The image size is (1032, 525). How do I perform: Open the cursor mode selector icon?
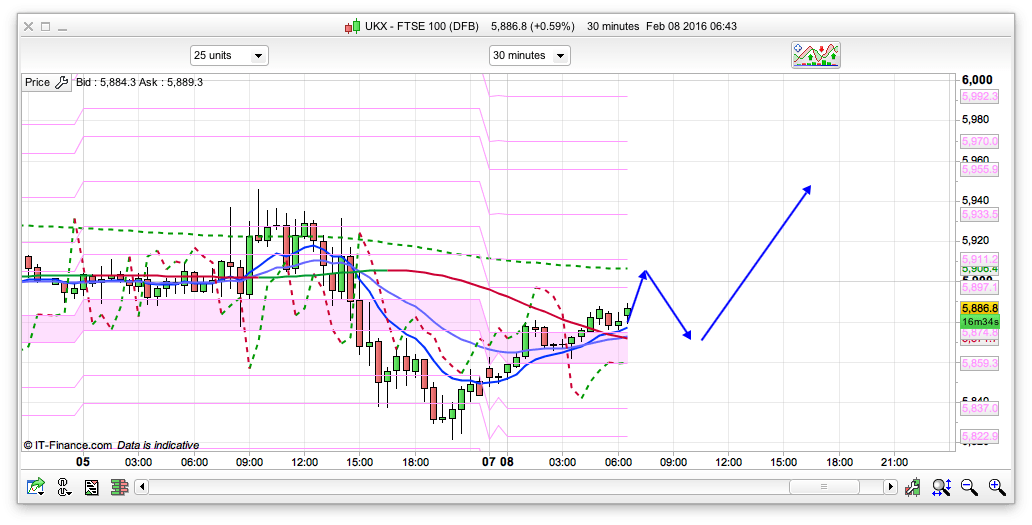click(64, 487)
